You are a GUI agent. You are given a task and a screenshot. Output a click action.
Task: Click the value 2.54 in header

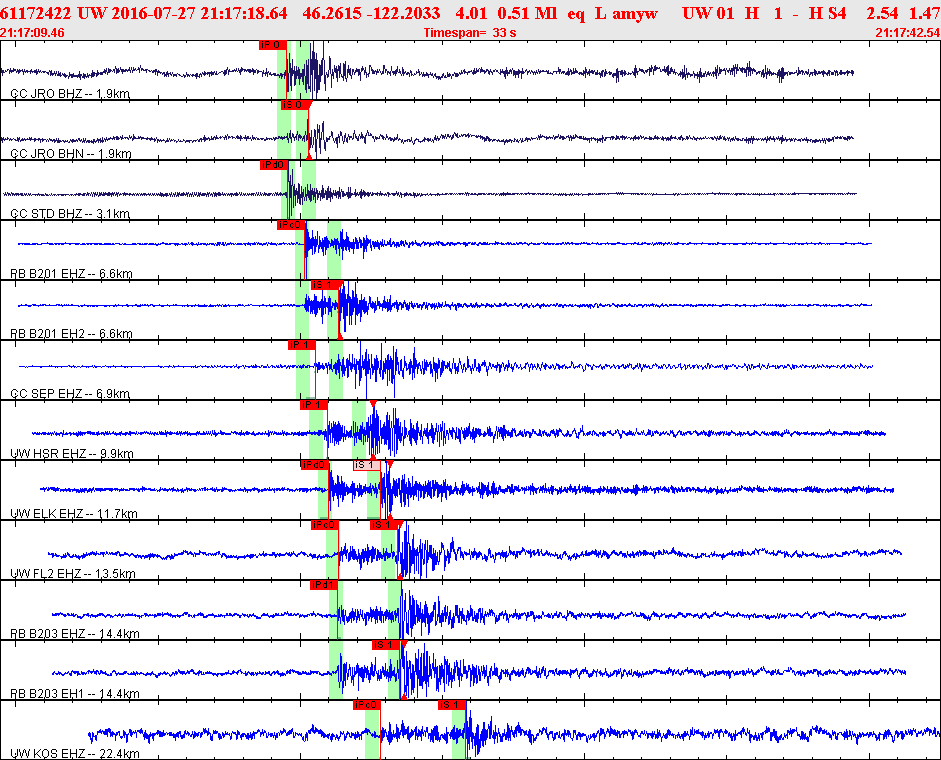pos(882,13)
